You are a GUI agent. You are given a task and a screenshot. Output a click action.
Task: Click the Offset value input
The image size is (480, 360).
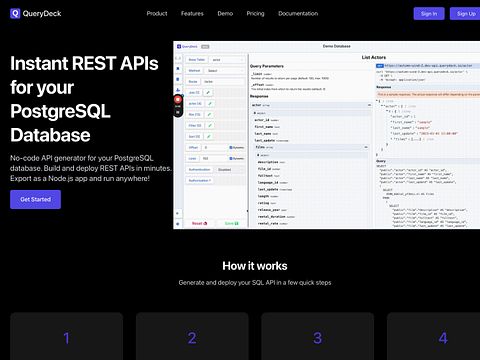(215, 147)
